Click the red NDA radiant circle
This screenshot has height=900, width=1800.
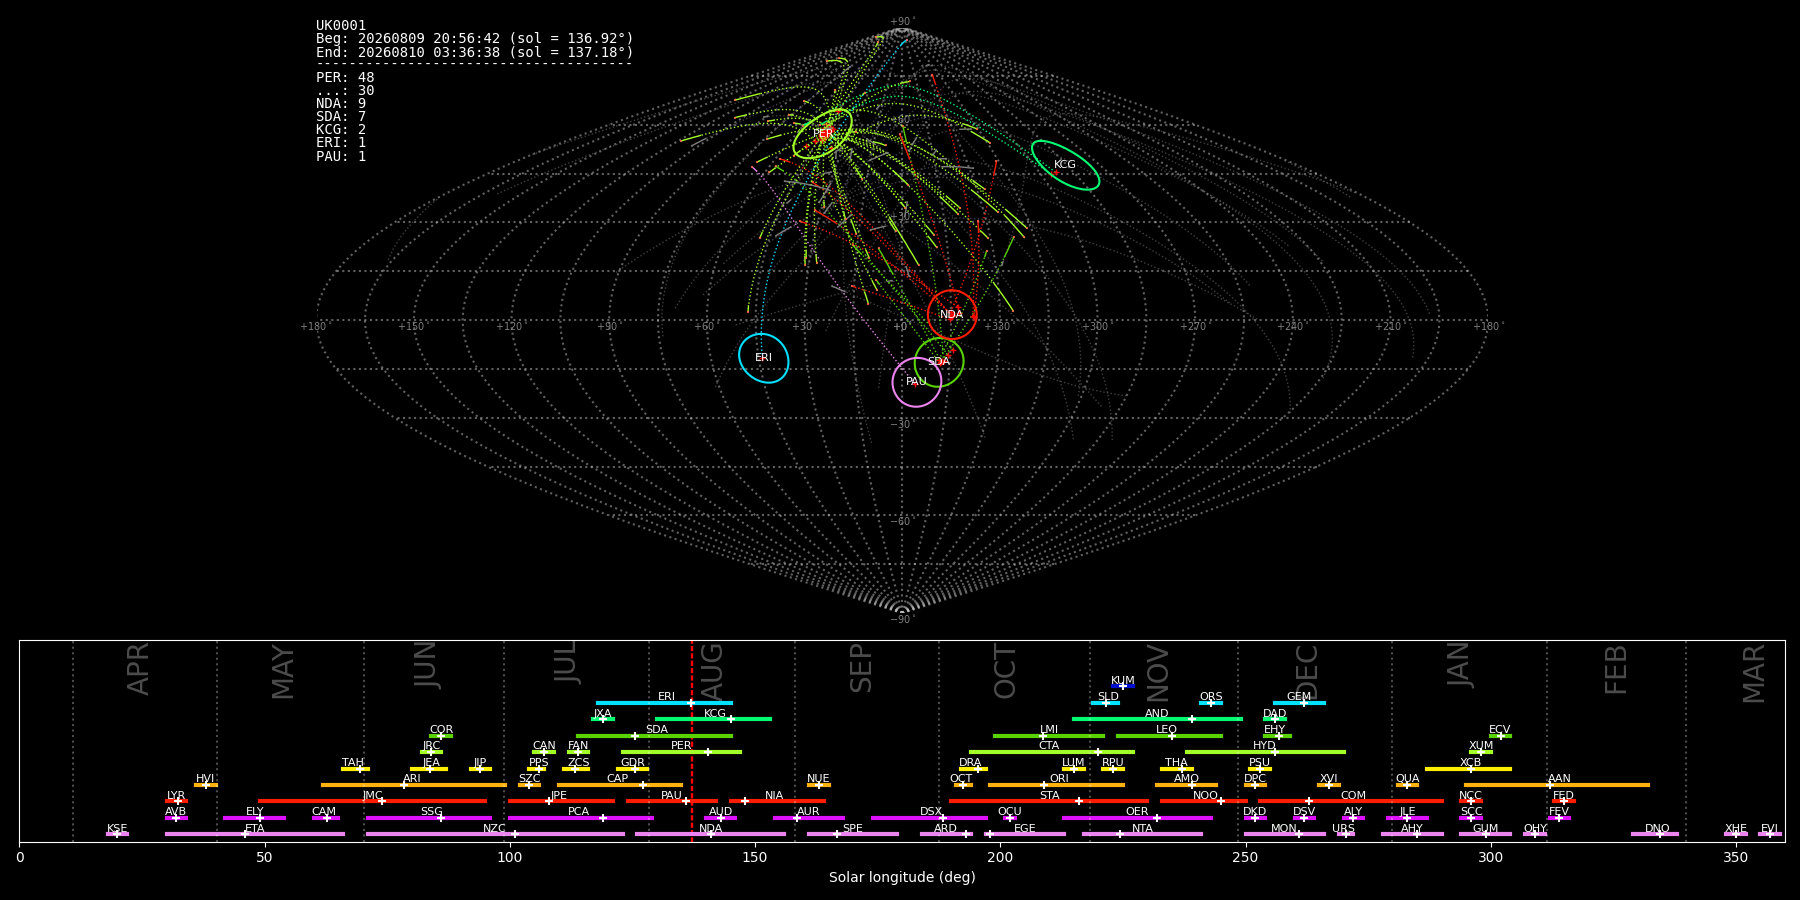[952, 315]
